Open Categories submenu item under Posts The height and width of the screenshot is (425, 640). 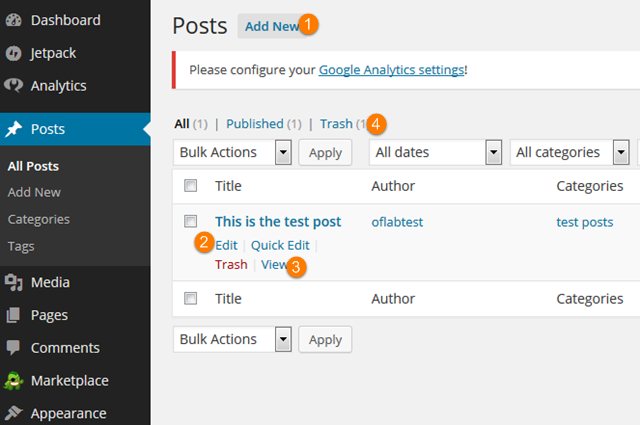[38, 219]
